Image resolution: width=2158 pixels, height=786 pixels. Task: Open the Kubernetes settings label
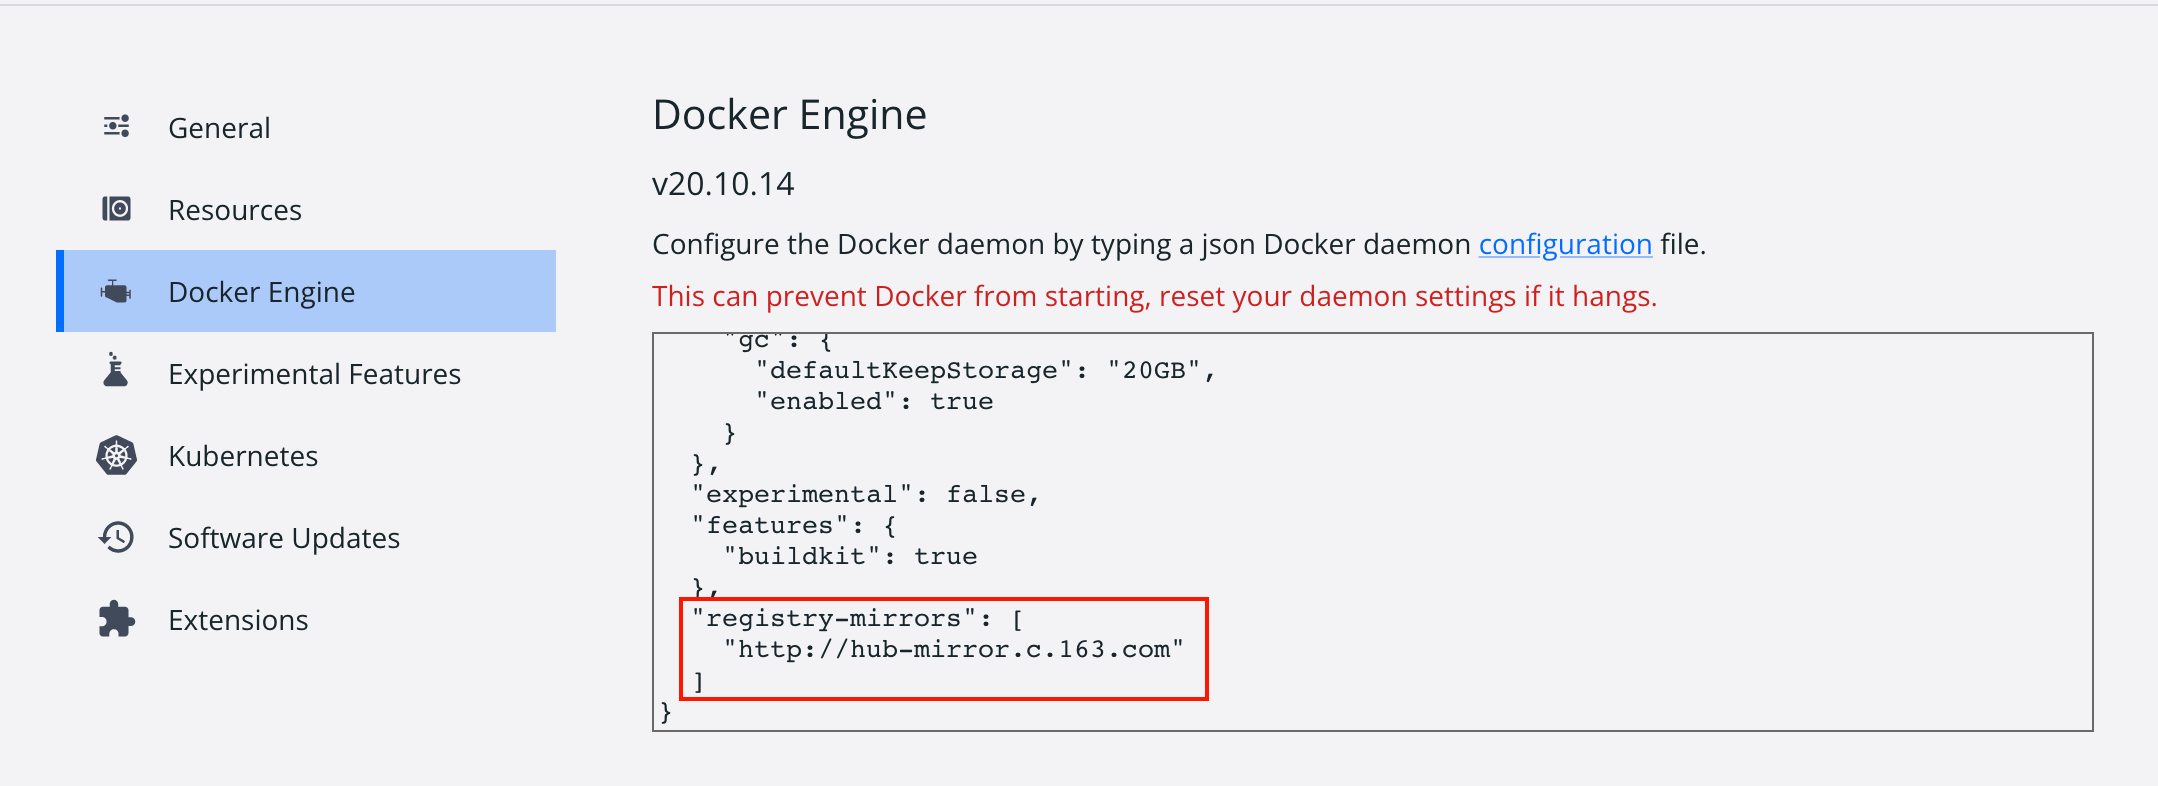click(x=243, y=456)
